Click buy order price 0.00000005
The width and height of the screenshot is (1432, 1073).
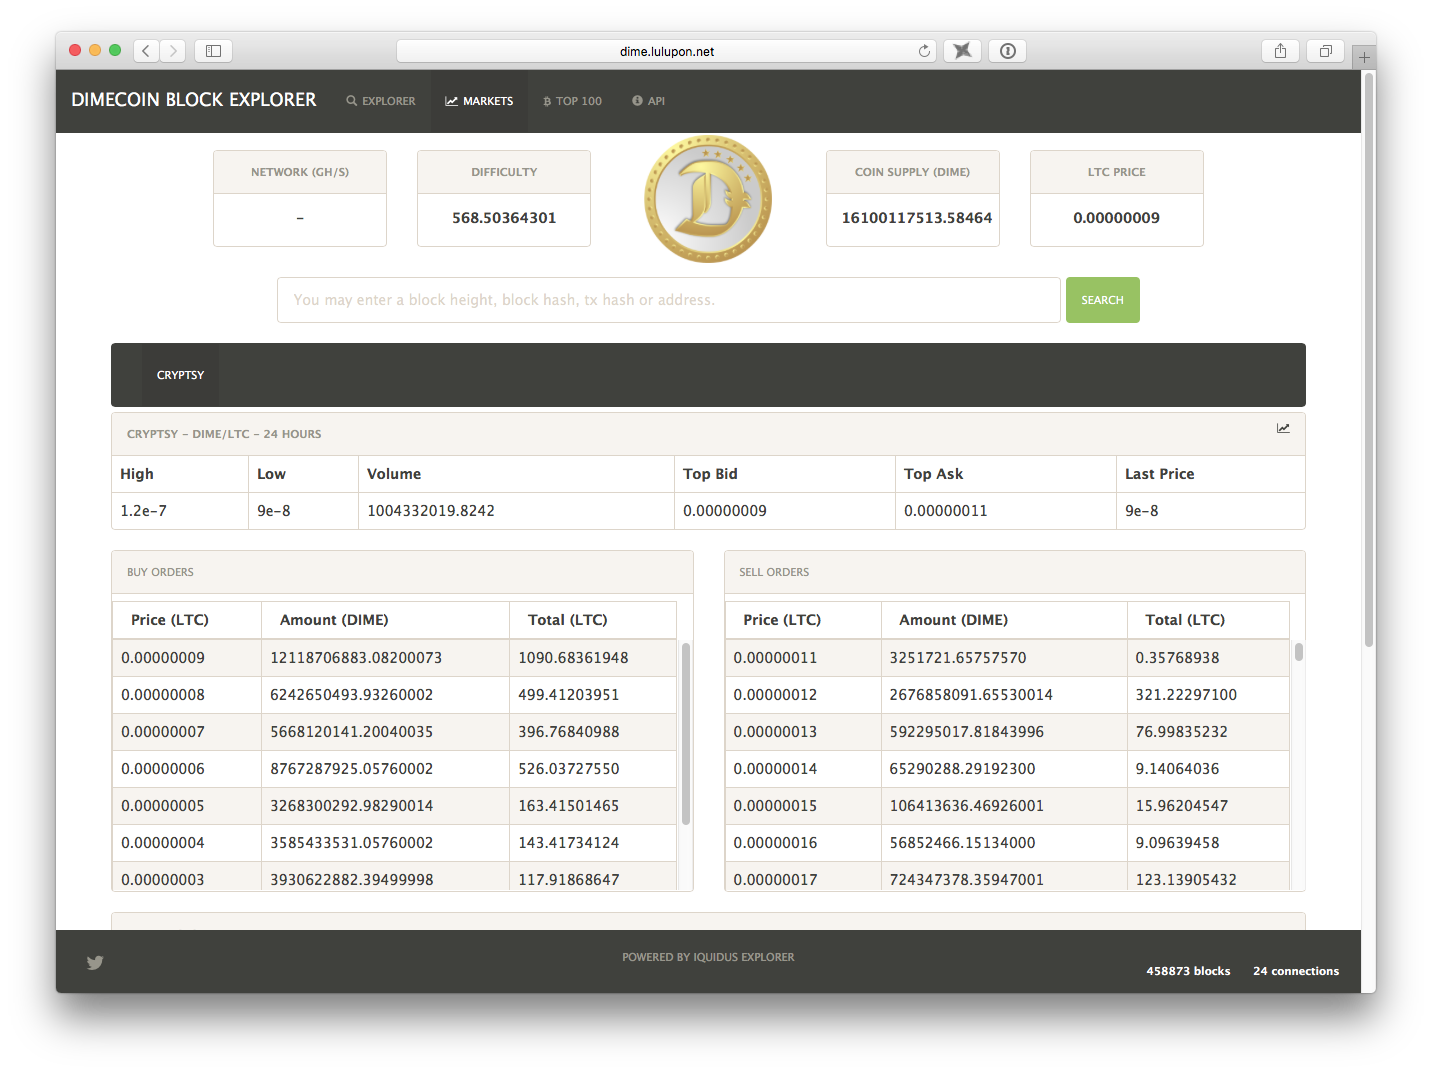pos(163,806)
